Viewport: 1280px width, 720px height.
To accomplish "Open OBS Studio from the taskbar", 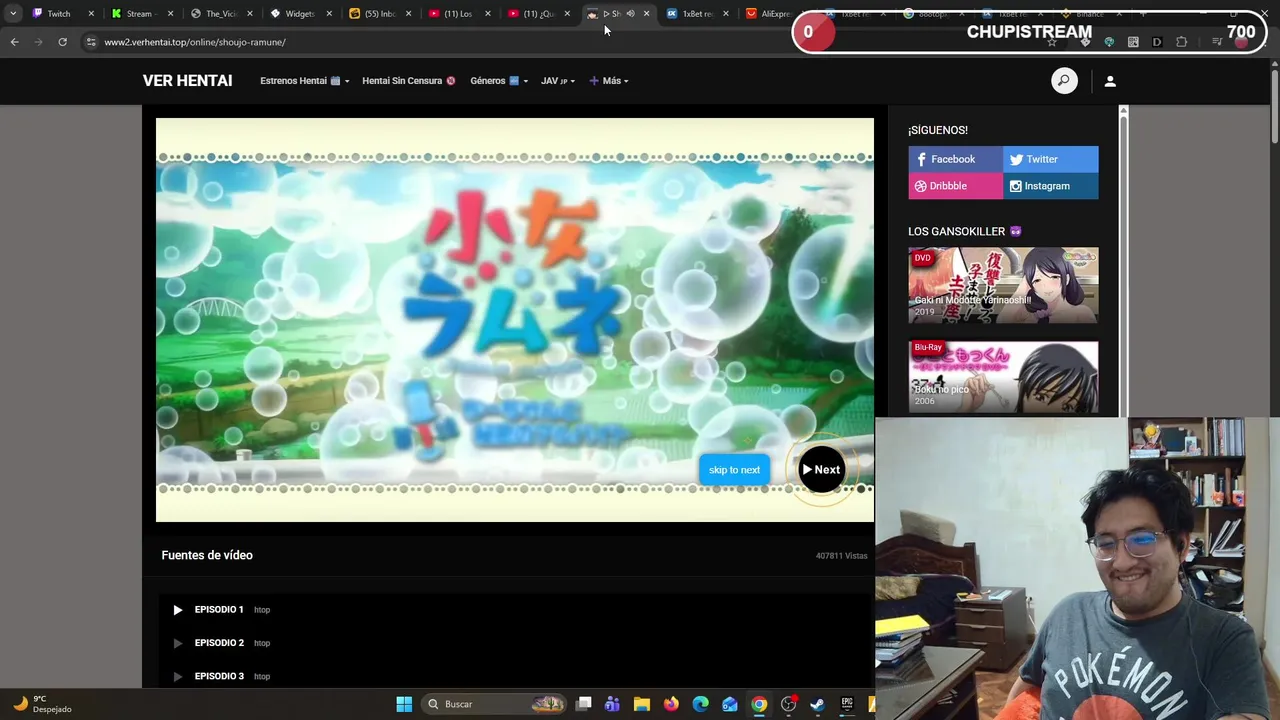I will pyautogui.click(x=788, y=704).
